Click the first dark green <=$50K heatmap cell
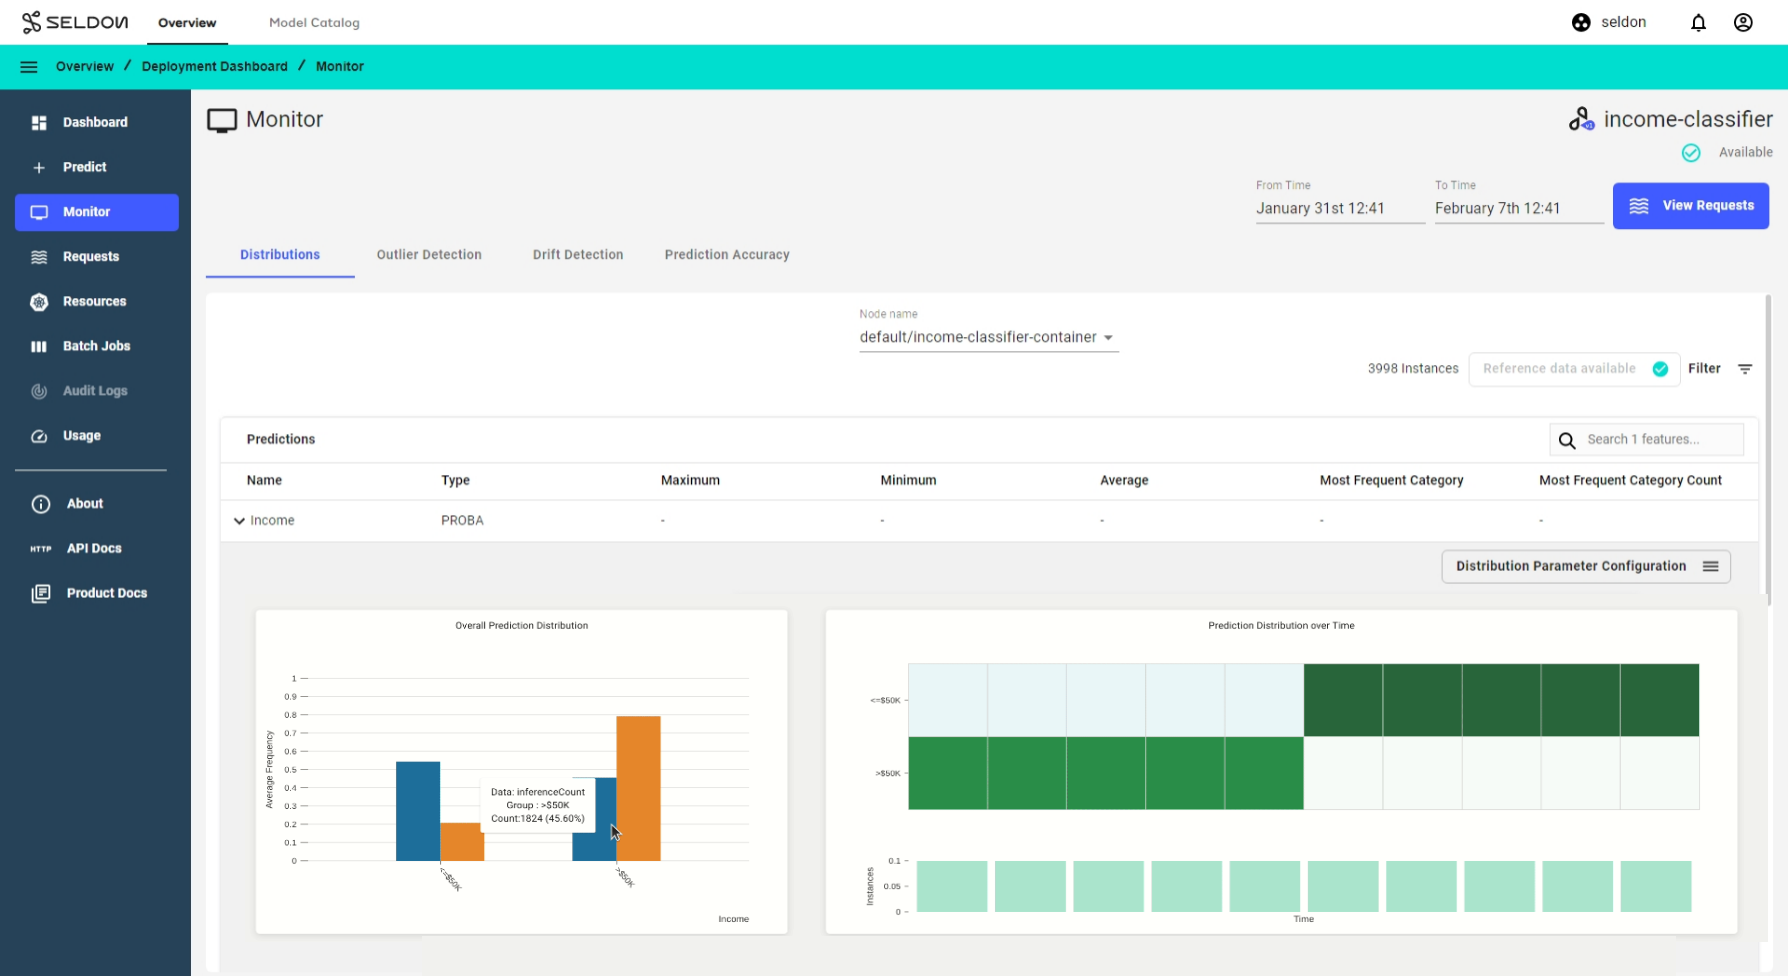This screenshot has width=1788, height=976. 1343,700
